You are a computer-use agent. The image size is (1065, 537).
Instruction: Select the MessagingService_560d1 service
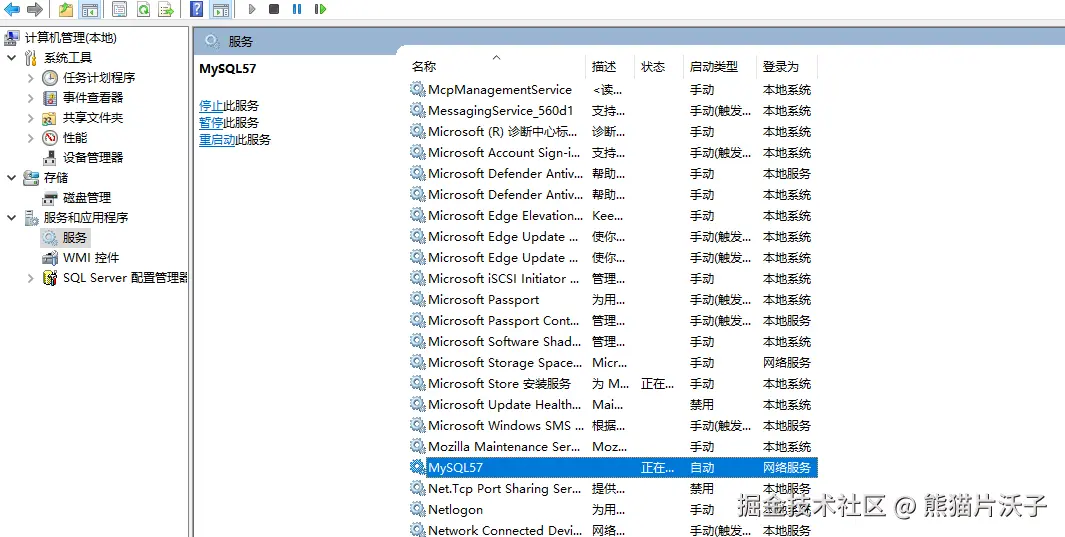(x=613, y=111)
